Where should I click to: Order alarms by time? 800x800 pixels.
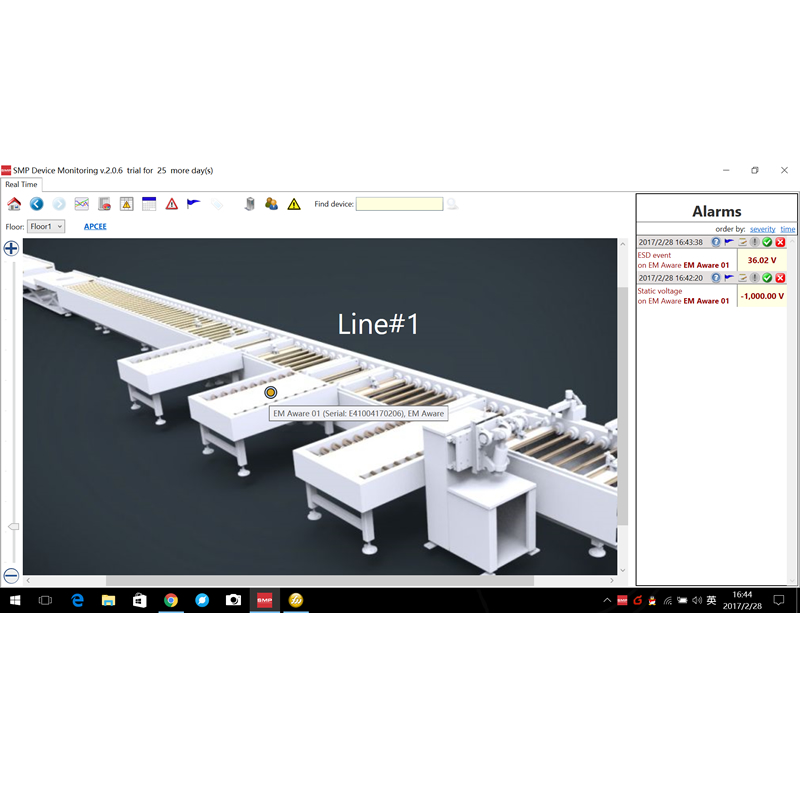(787, 229)
